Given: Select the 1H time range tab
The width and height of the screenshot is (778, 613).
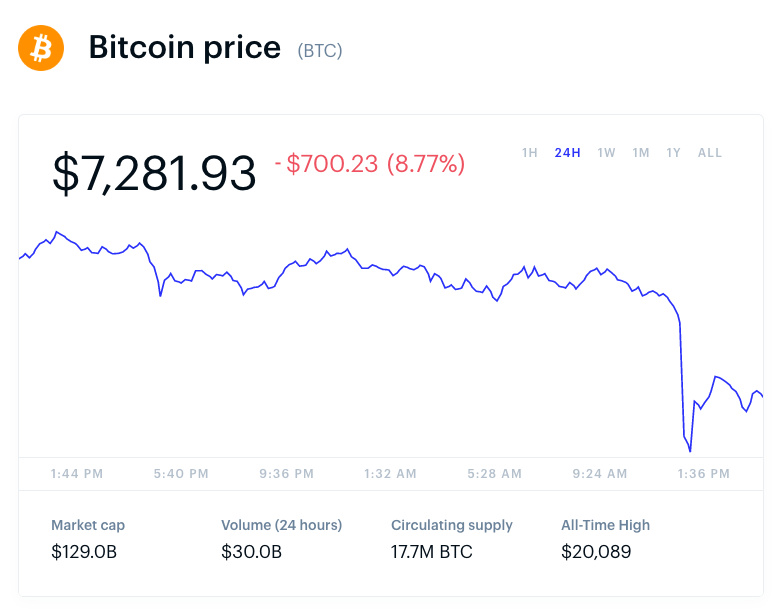Looking at the screenshot, I should 530,153.
